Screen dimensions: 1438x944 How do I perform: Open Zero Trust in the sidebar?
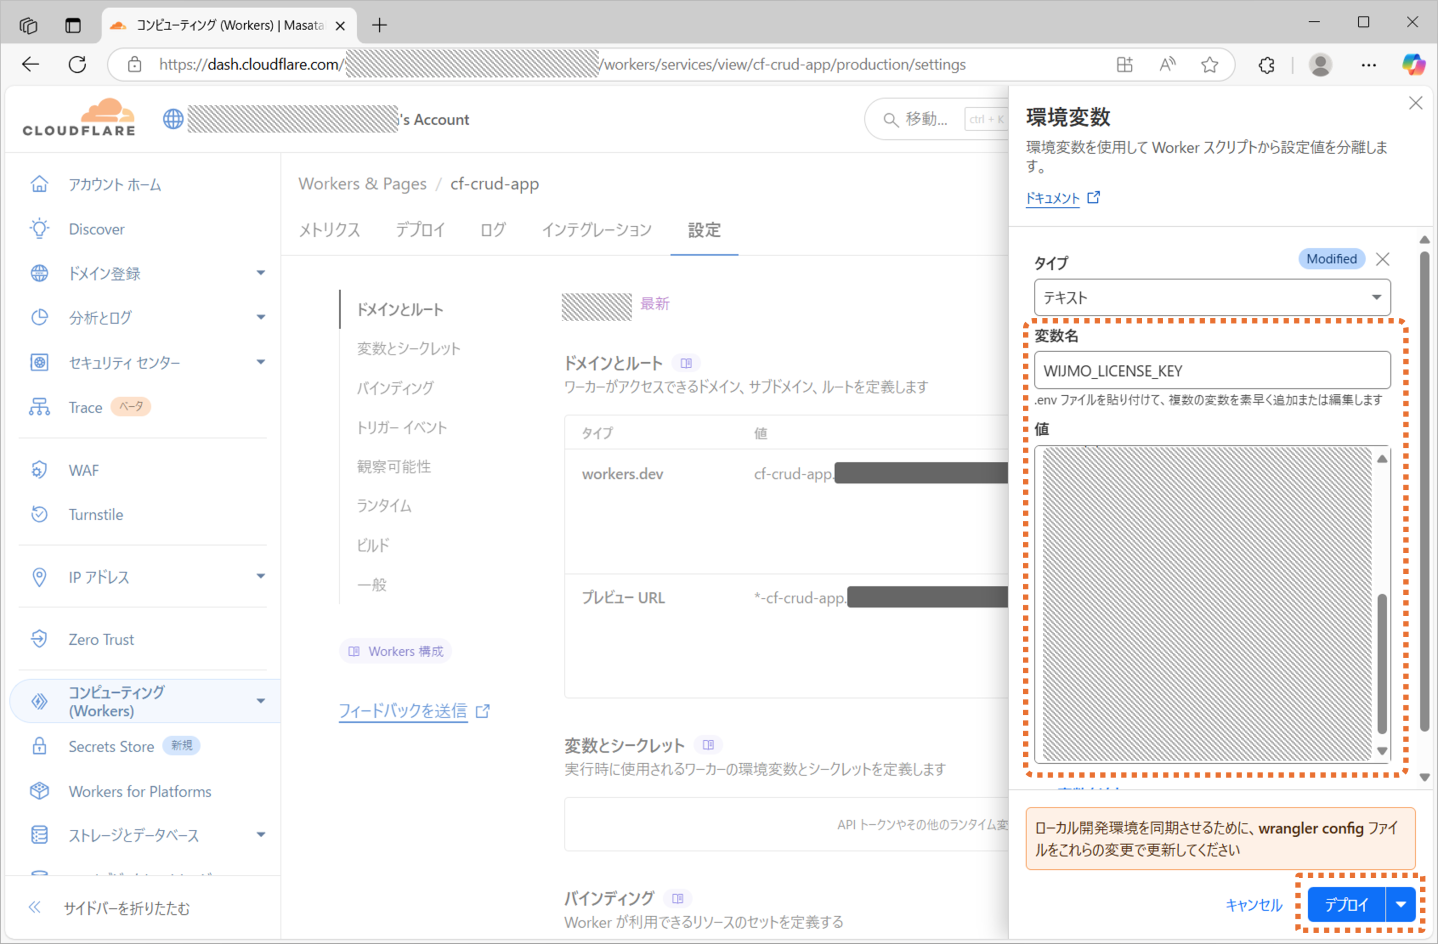pyautogui.click(x=101, y=640)
